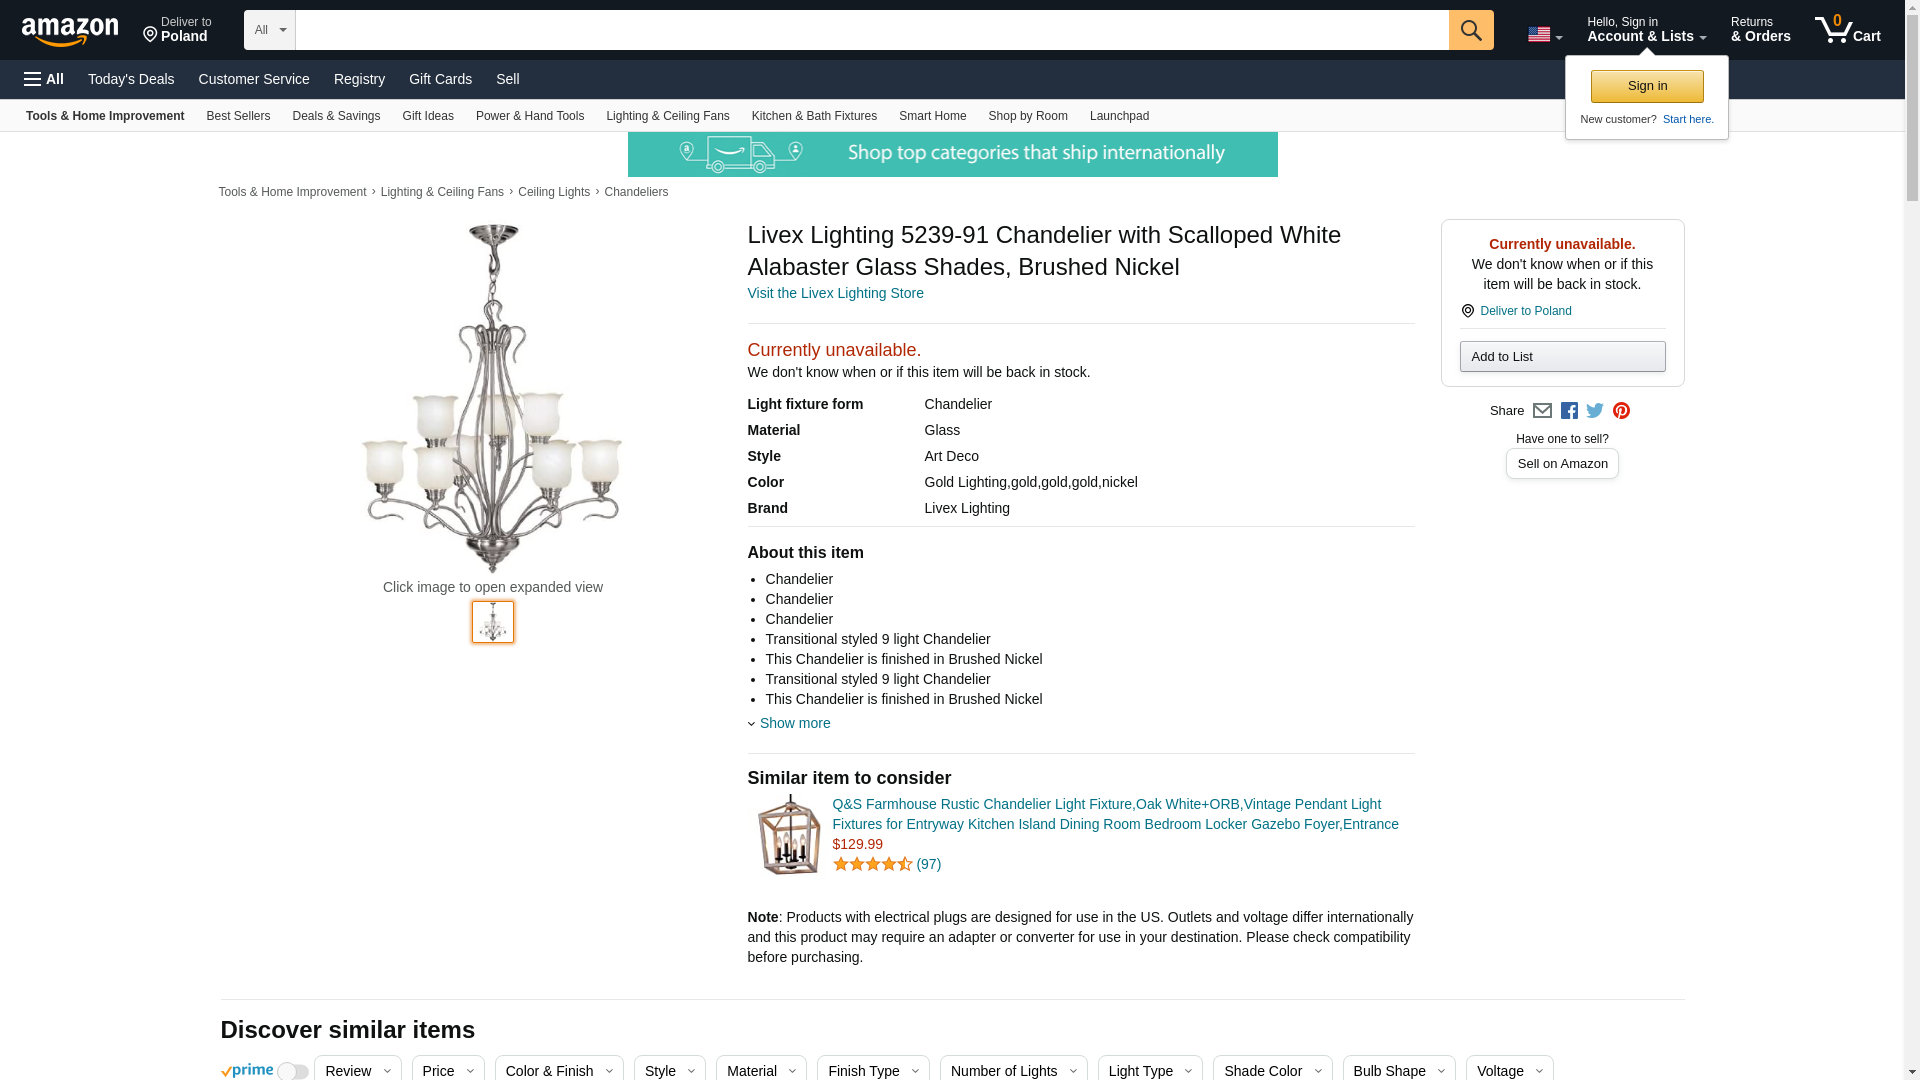
Task: Share via email envelope icon
Action: [1542, 411]
